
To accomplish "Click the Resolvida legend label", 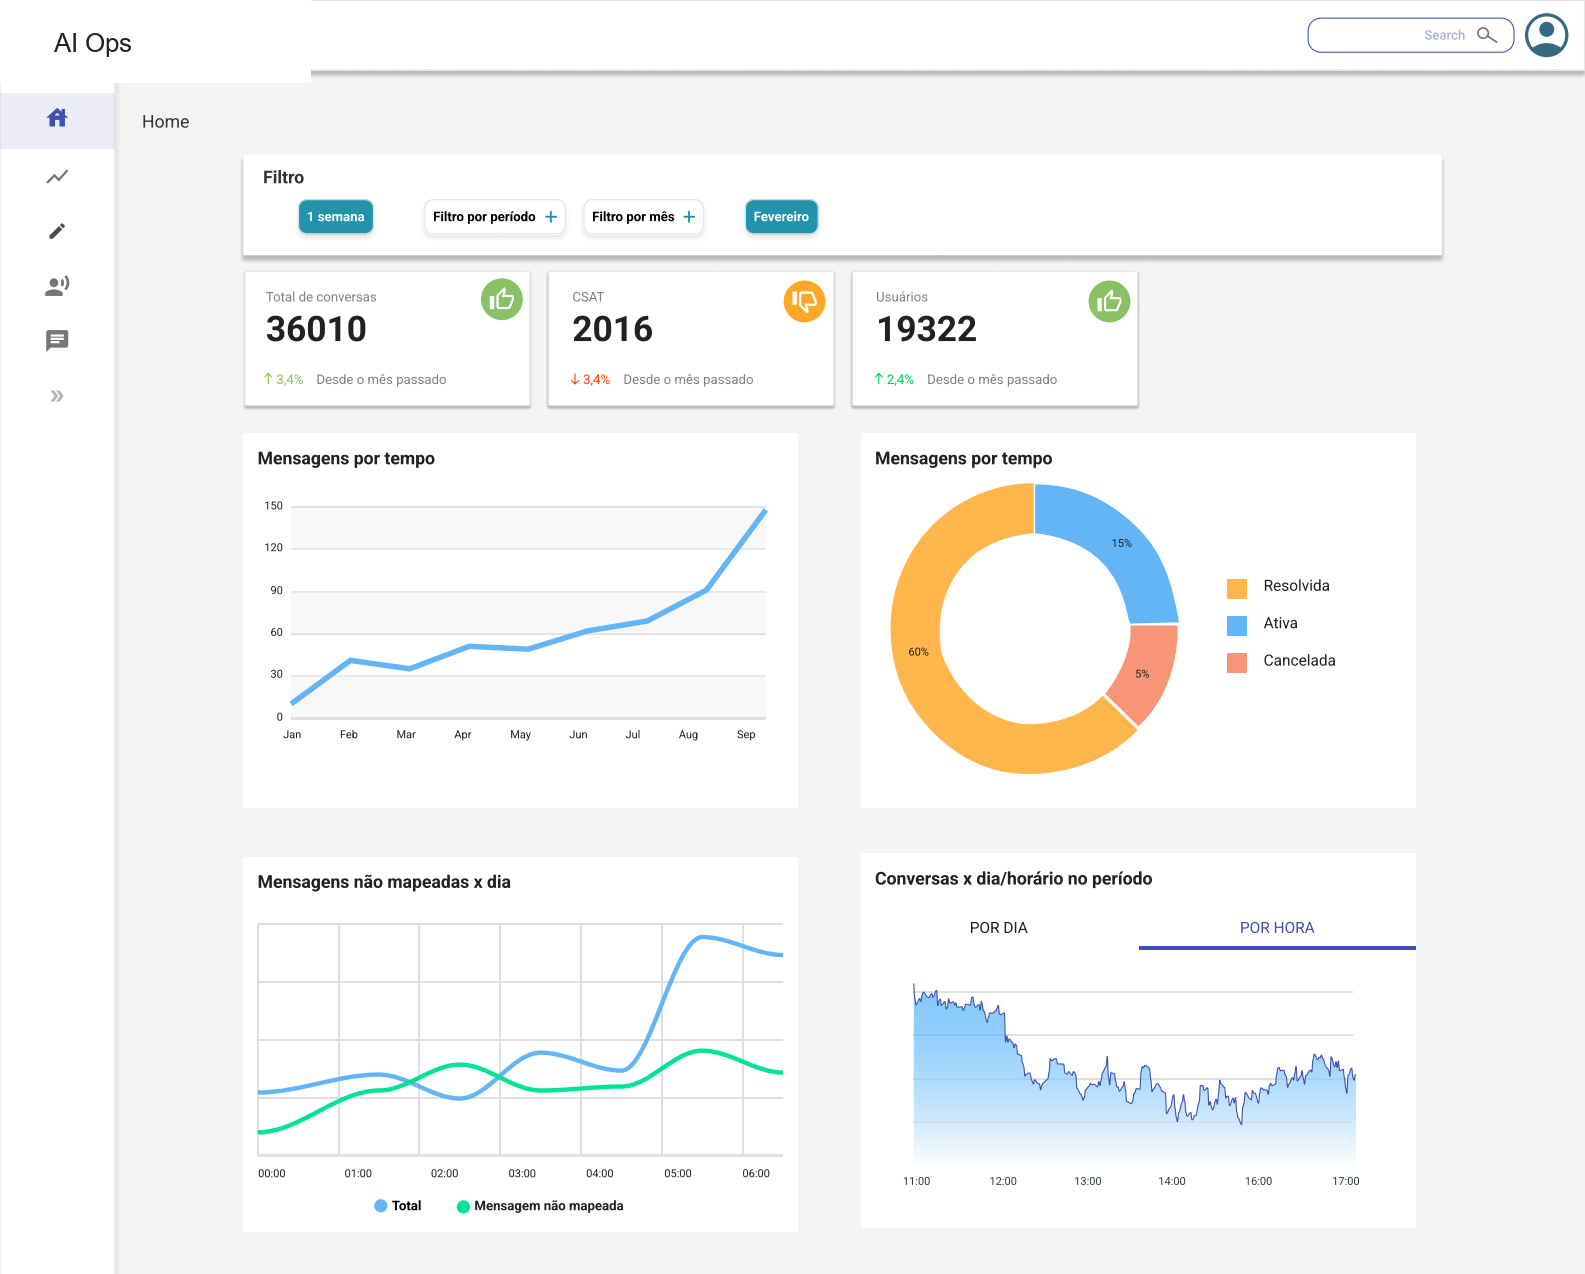I will [x=1296, y=586].
